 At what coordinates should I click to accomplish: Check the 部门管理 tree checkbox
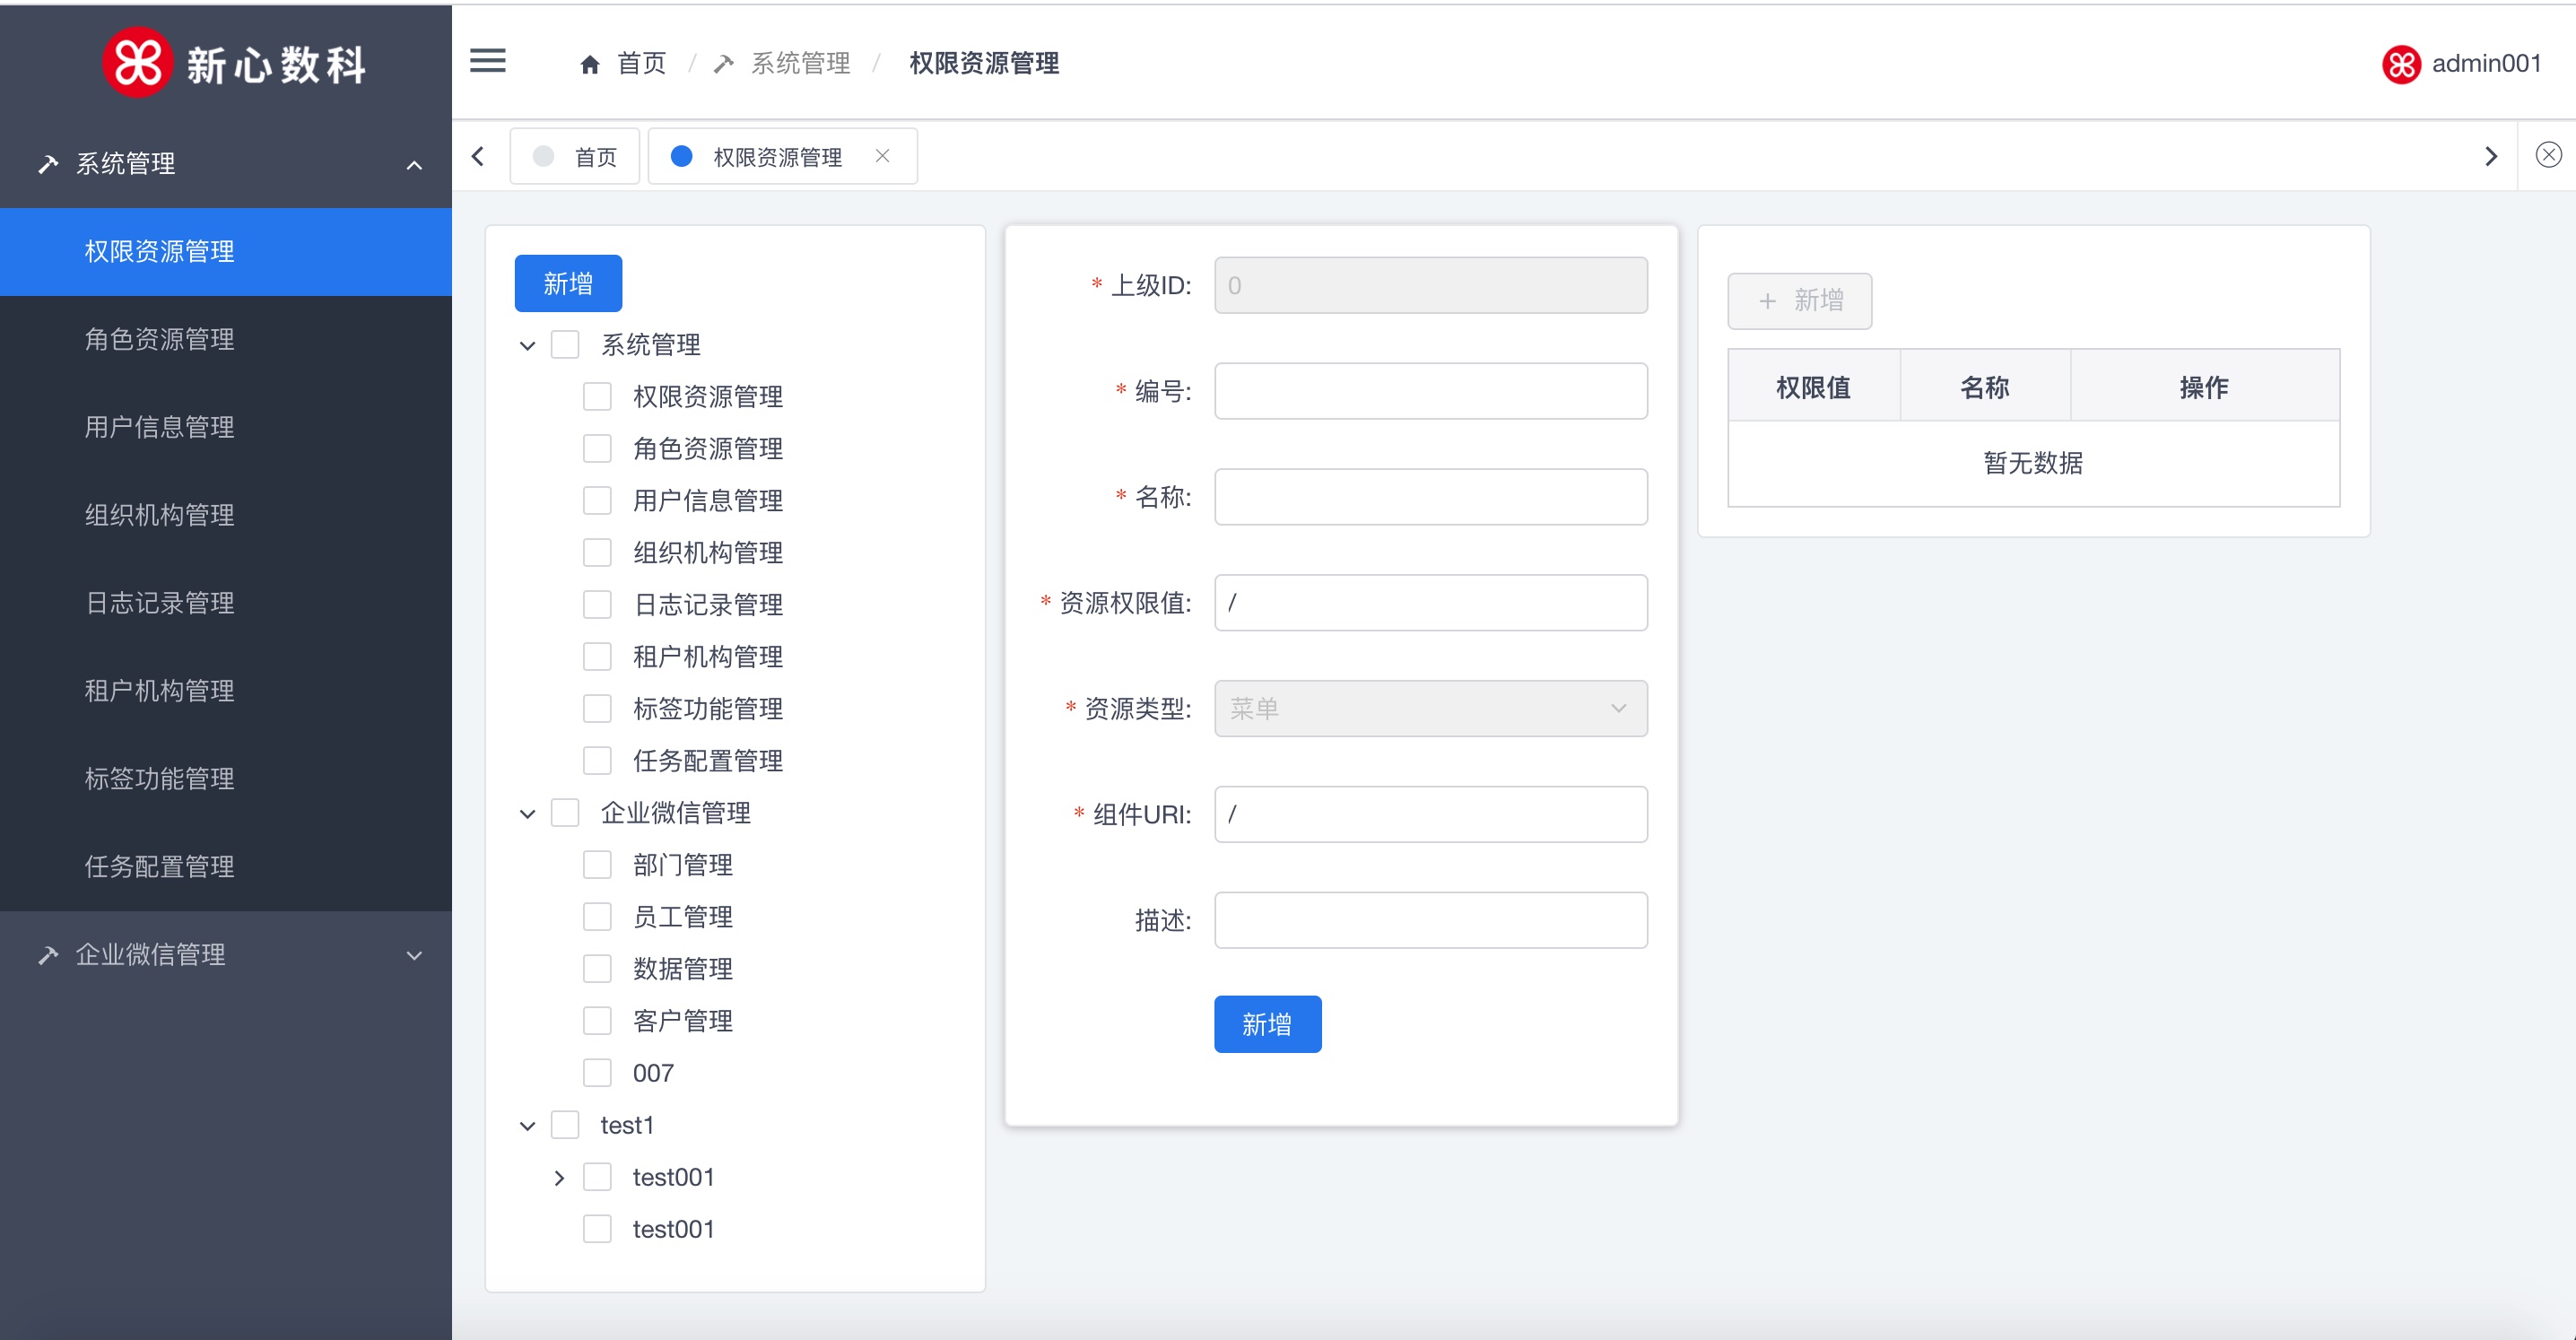pos(597,865)
